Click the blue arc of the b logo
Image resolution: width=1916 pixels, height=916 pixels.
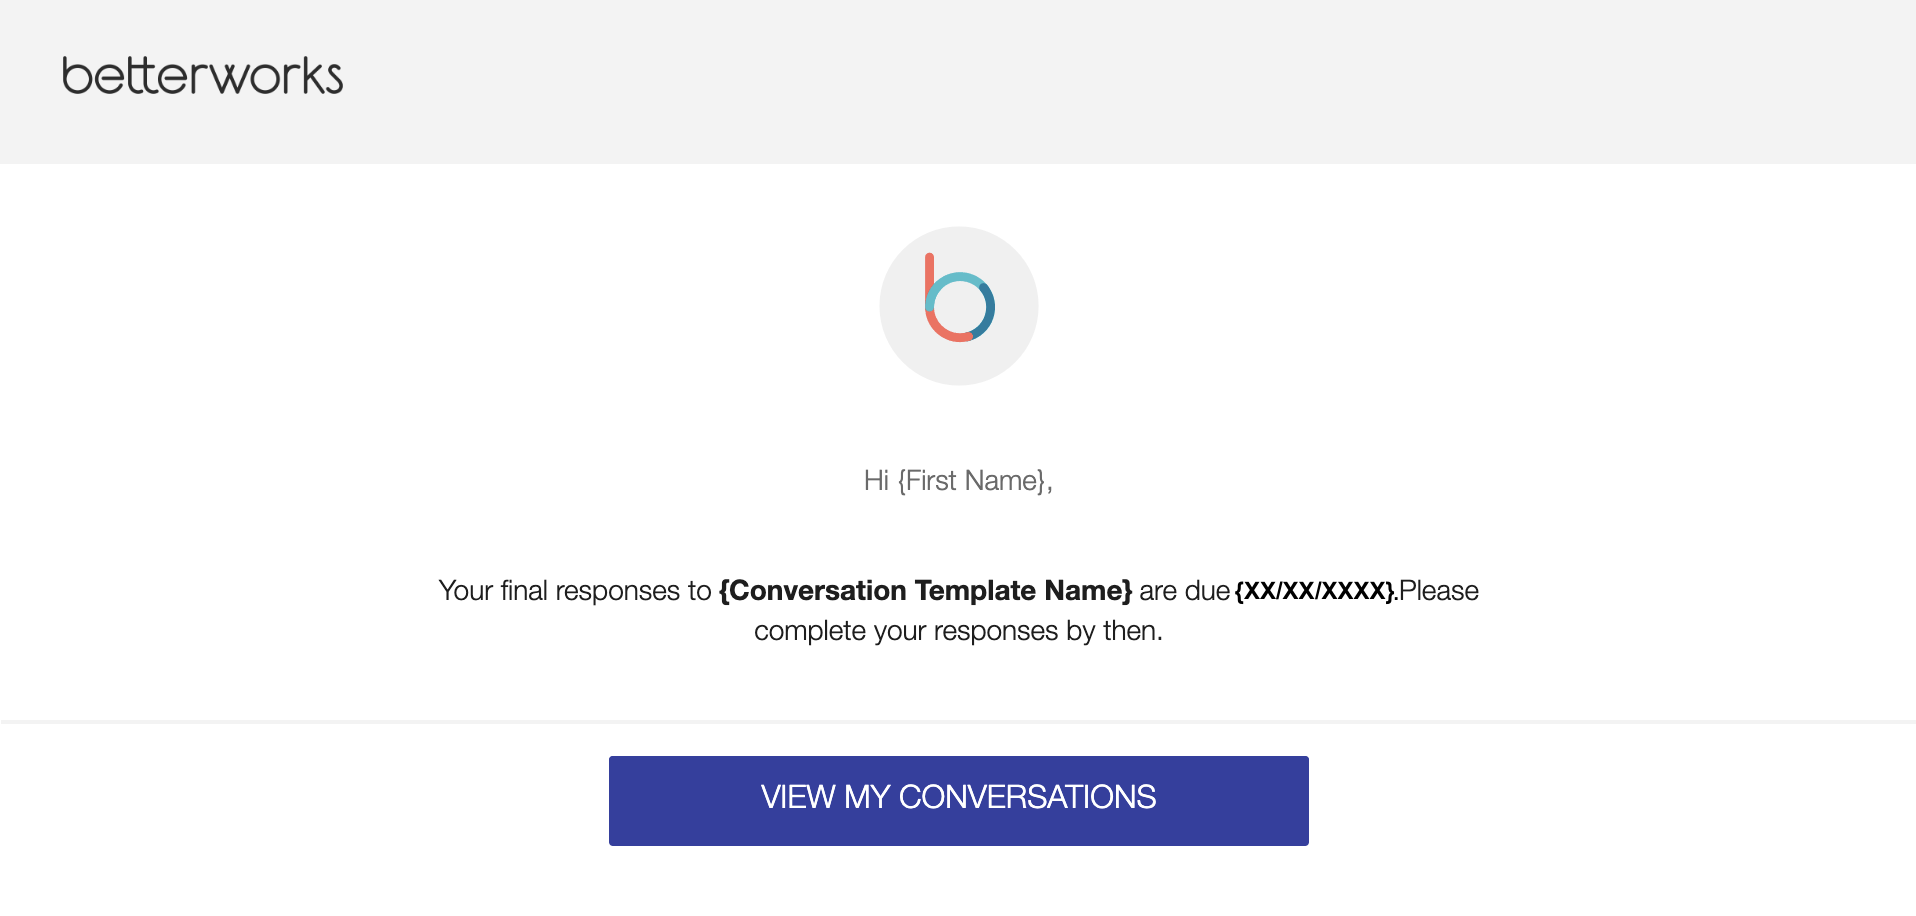tap(988, 312)
